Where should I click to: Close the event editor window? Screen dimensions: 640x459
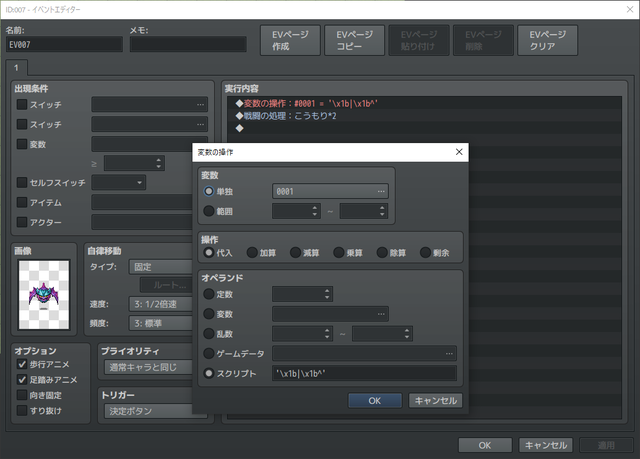pyautogui.click(x=630, y=9)
